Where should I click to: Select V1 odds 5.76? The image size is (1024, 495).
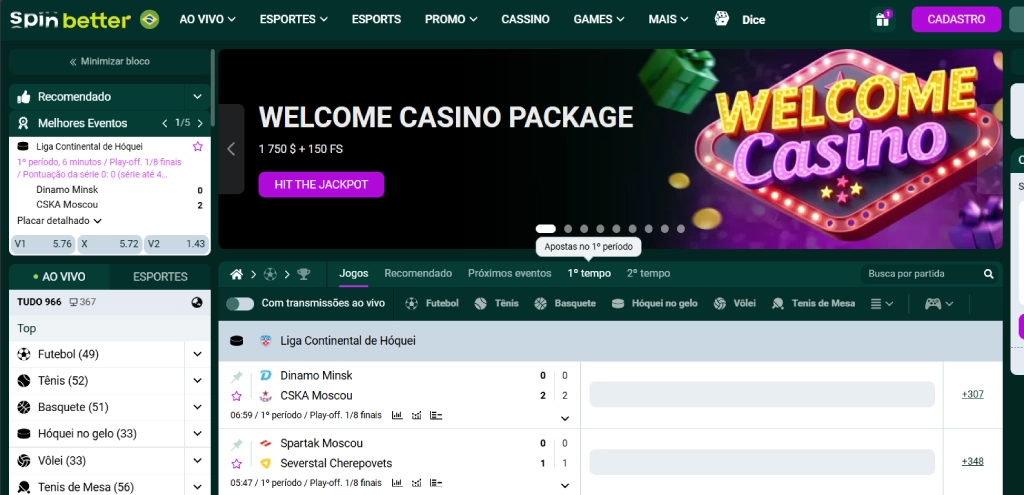coord(43,244)
